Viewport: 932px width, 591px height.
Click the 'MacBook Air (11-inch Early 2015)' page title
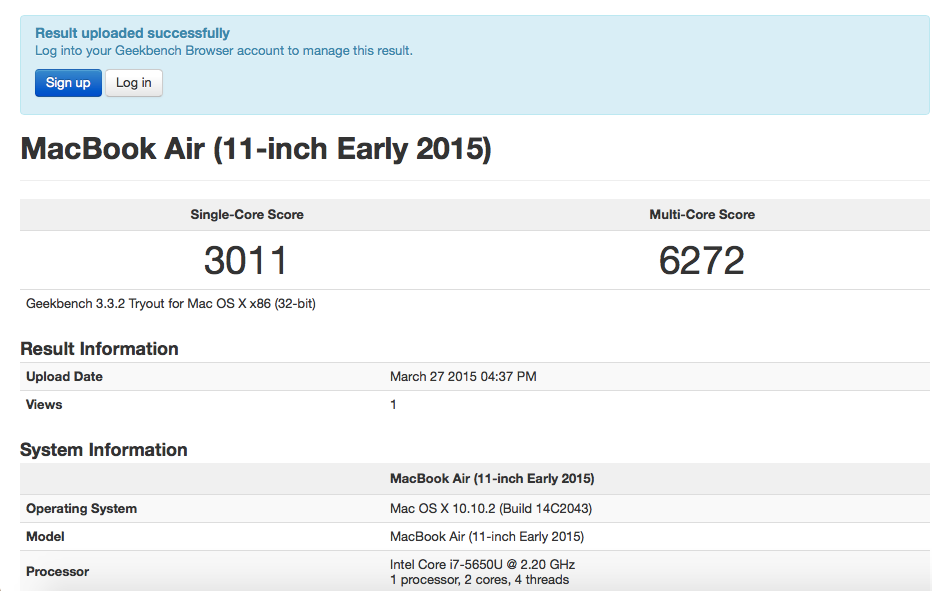[x=256, y=149]
